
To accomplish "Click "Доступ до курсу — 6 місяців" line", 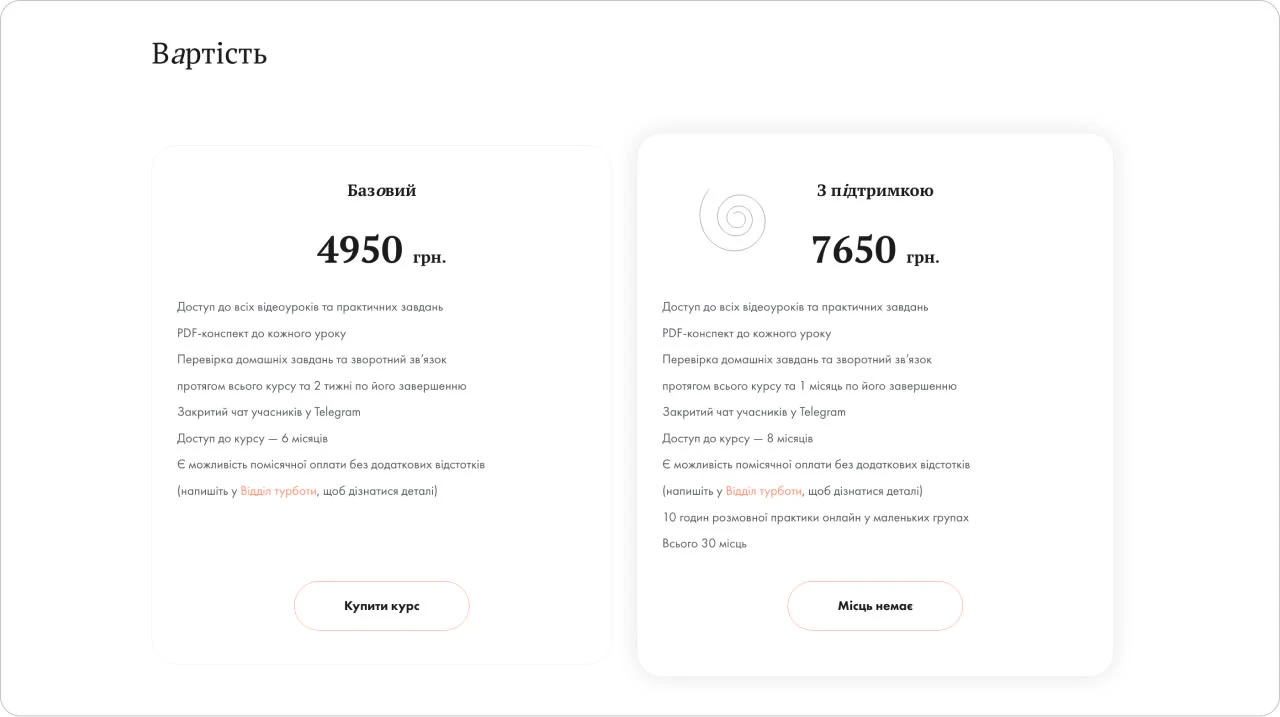I will pyautogui.click(x=252, y=438).
